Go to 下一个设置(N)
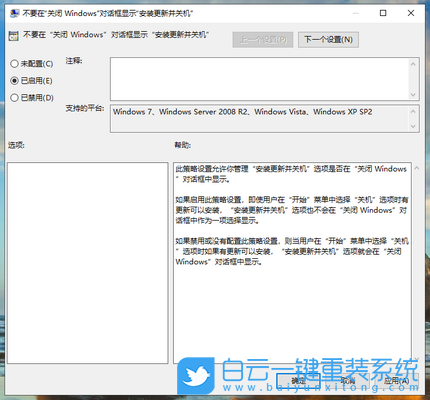The image size is (430, 400). point(328,40)
